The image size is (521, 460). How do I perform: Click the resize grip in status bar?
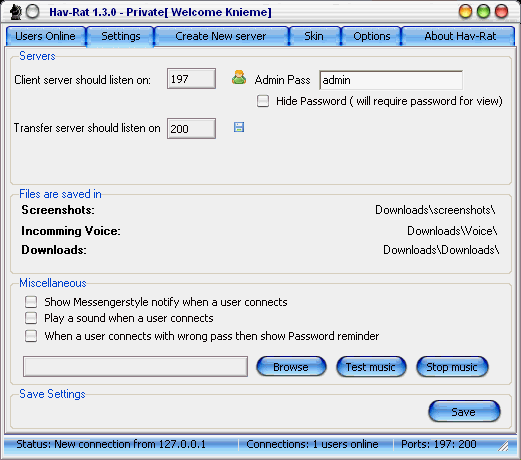tap(503, 446)
